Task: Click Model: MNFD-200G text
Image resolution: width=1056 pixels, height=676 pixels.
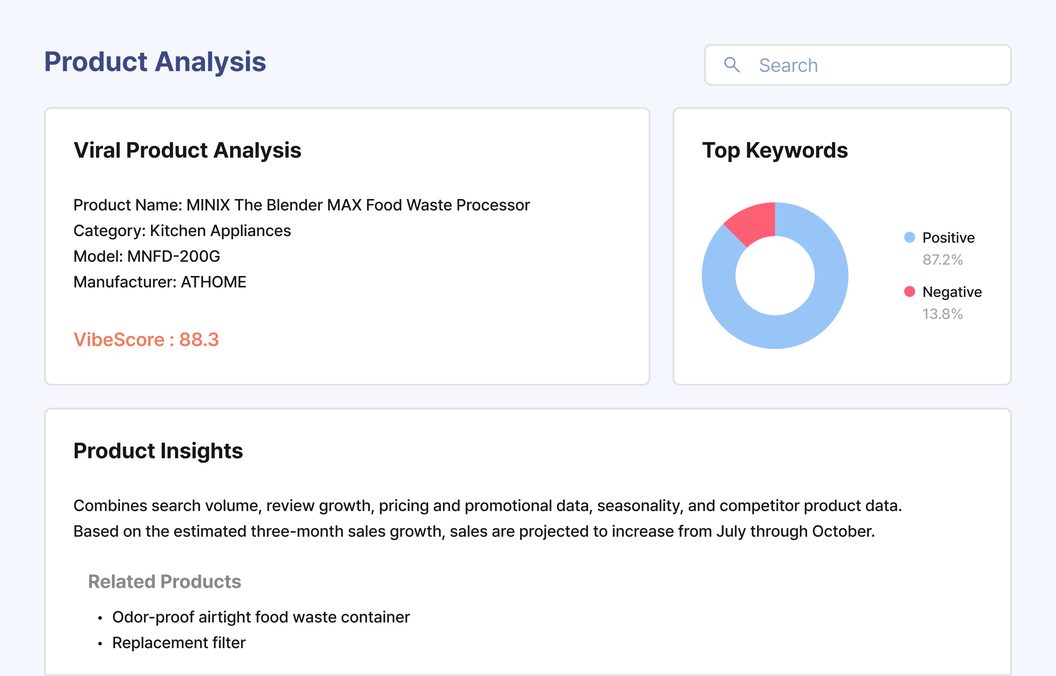Action: tap(147, 256)
